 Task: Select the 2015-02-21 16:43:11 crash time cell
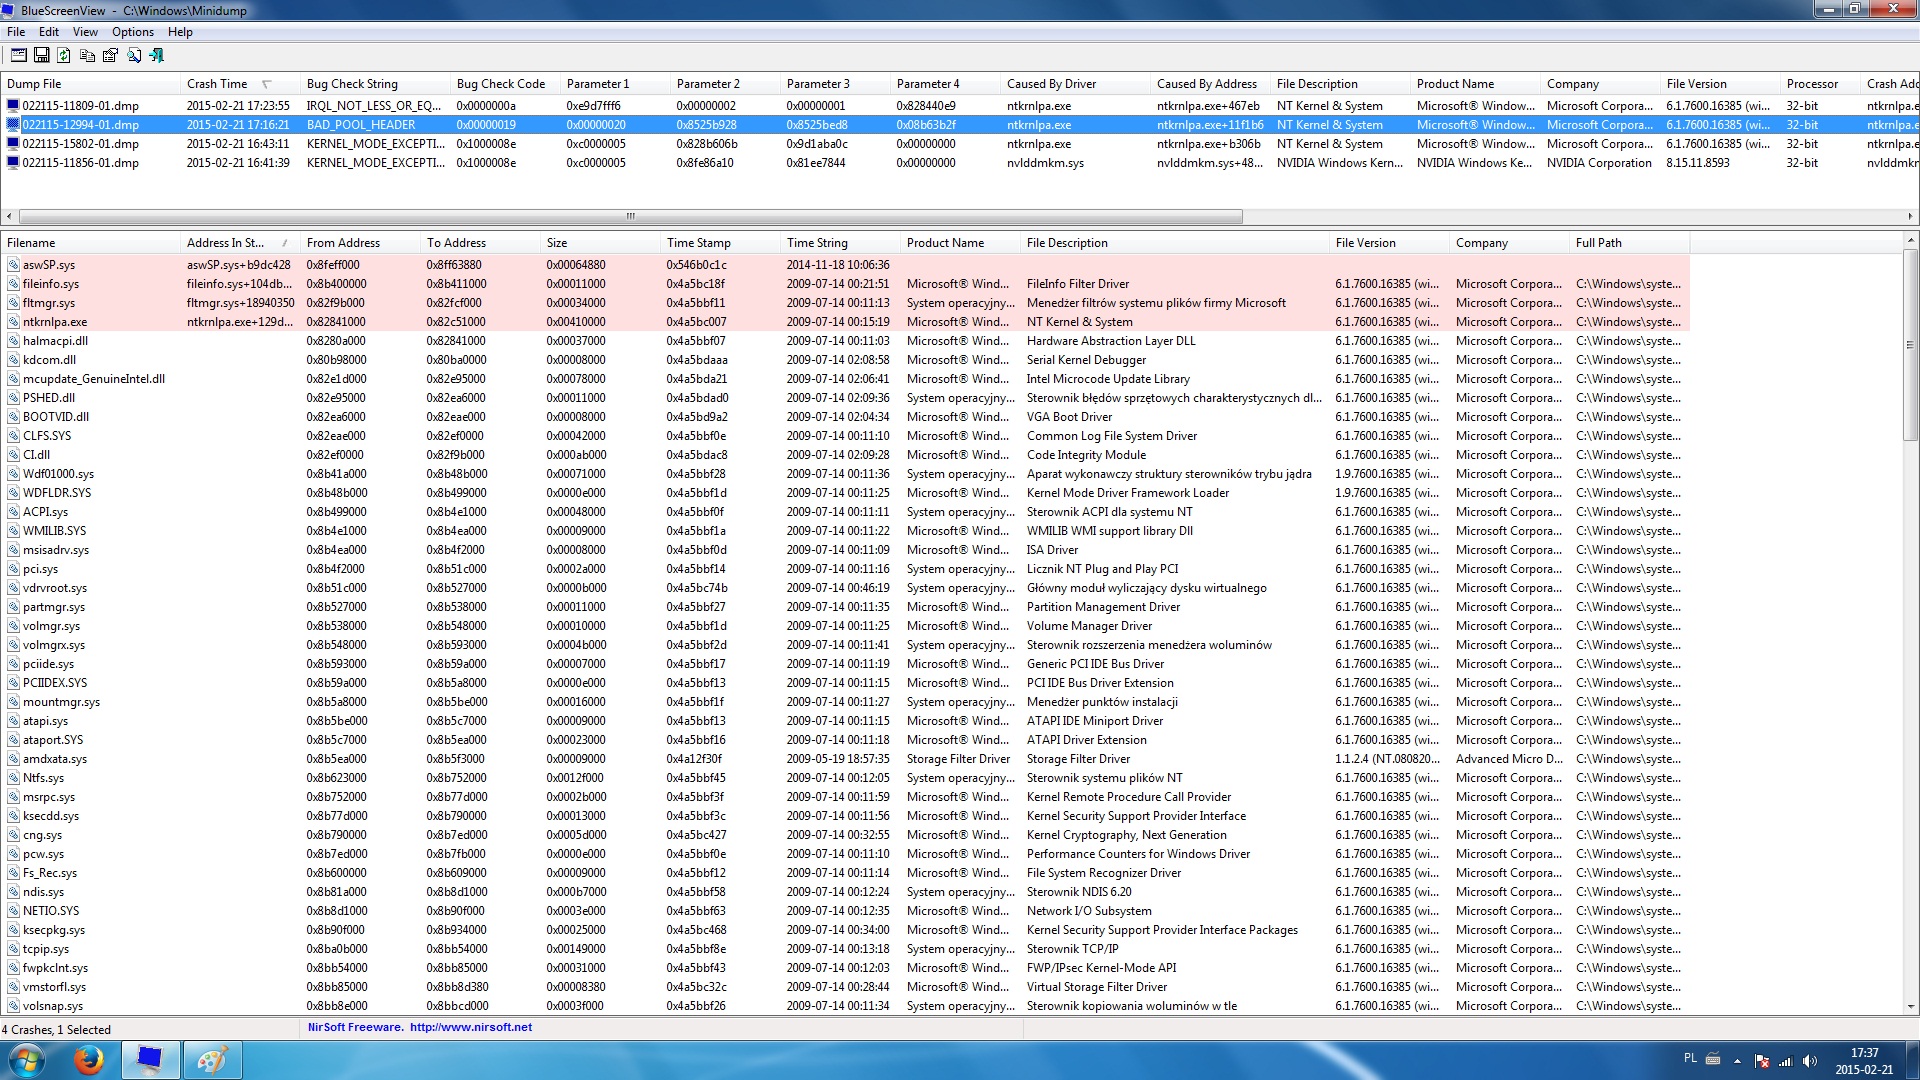point(238,143)
